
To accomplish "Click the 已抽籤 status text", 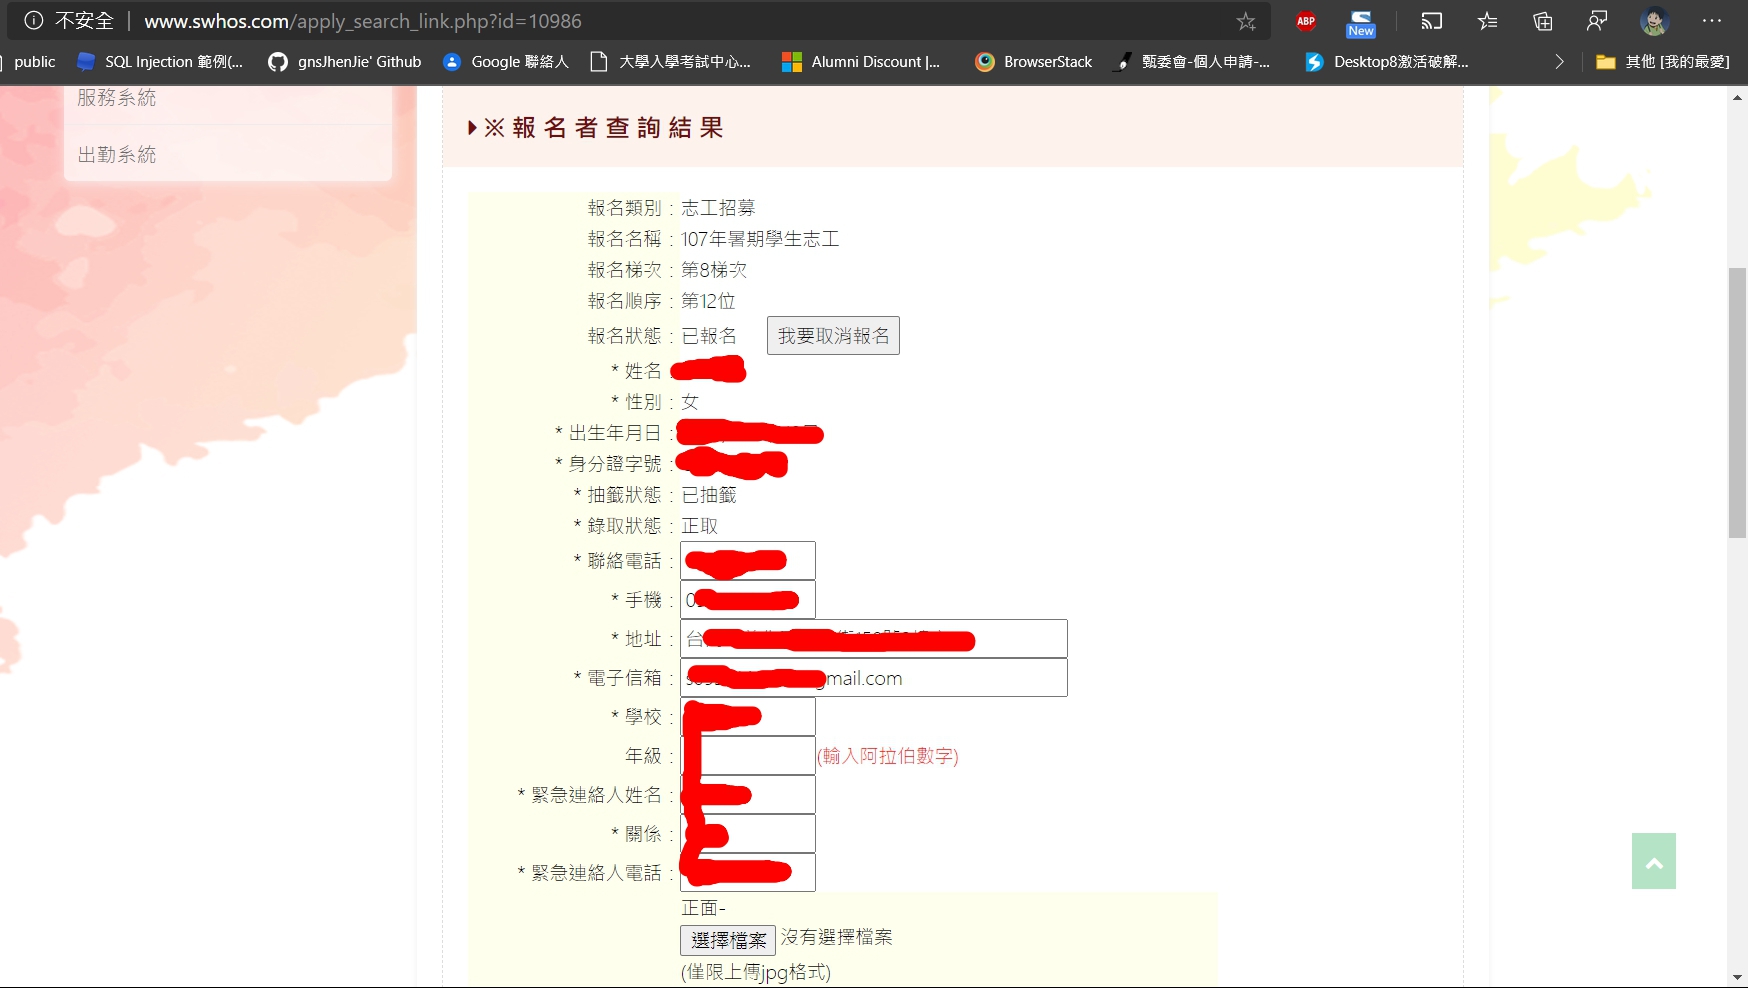I will (709, 495).
